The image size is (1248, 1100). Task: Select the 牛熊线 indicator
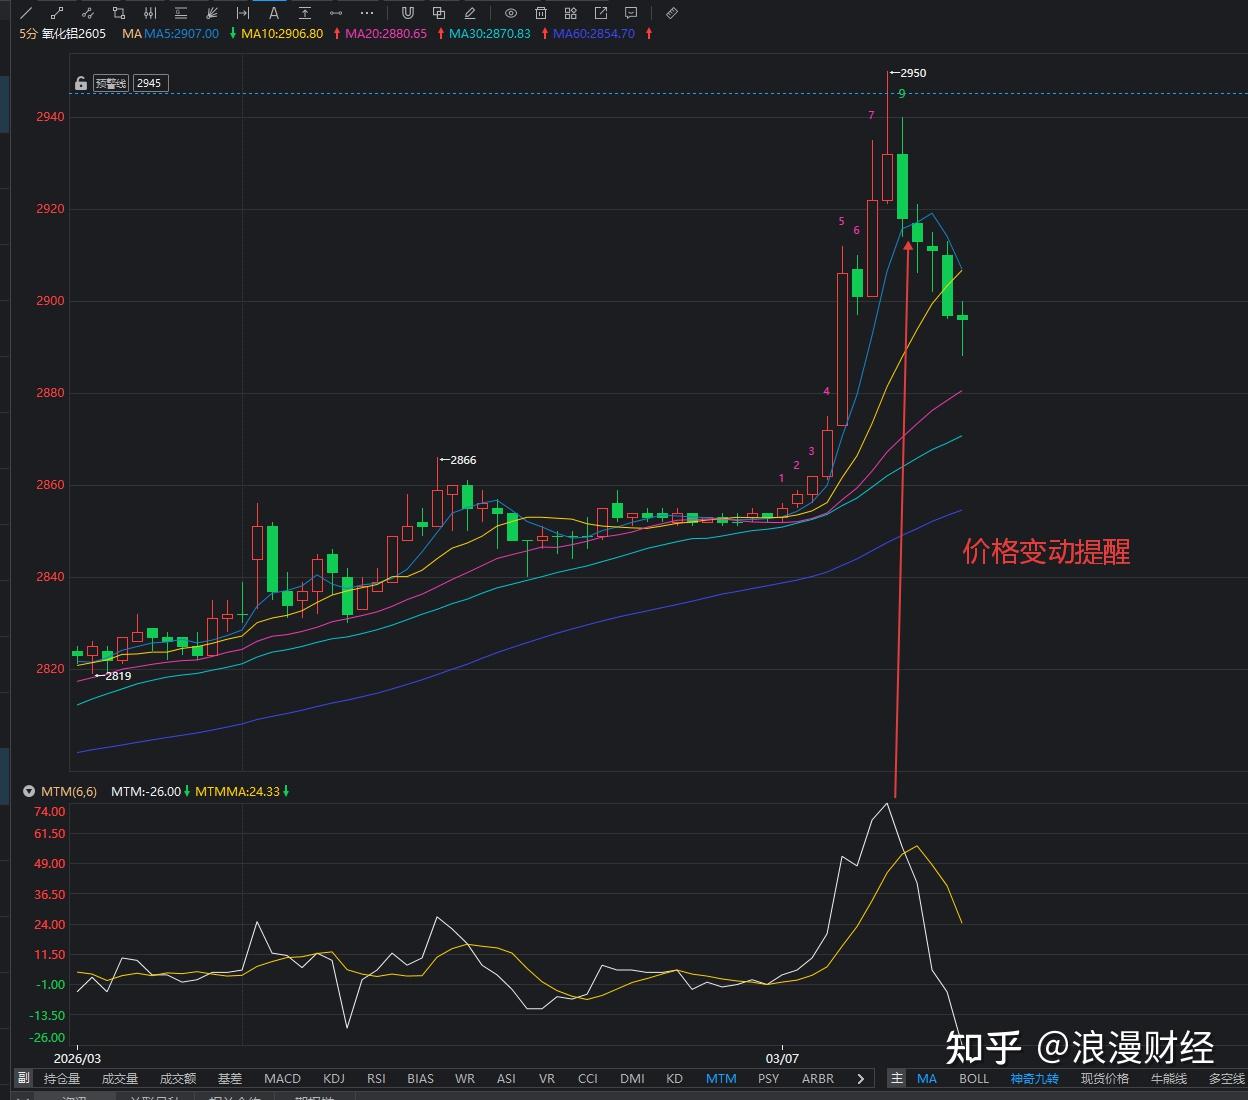point(1168,1078)
